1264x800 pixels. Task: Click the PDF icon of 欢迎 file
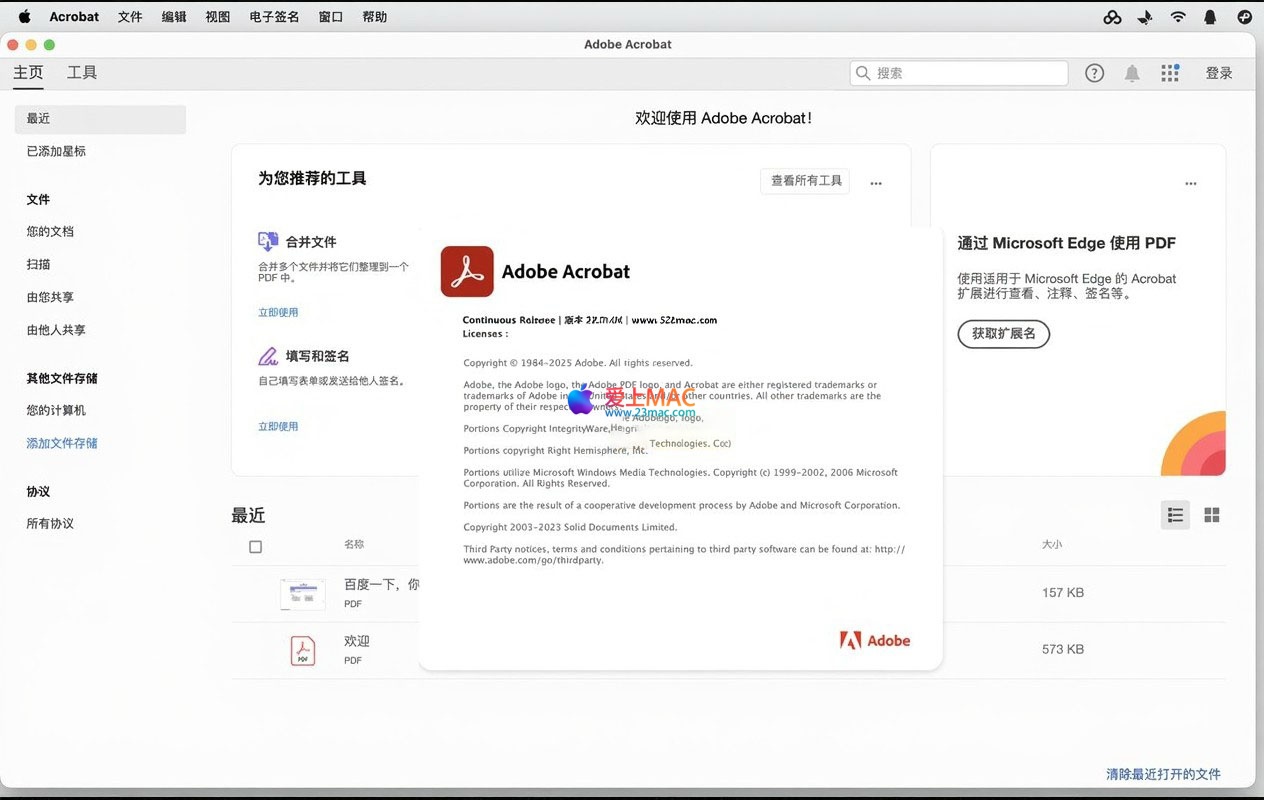[302, 650]
